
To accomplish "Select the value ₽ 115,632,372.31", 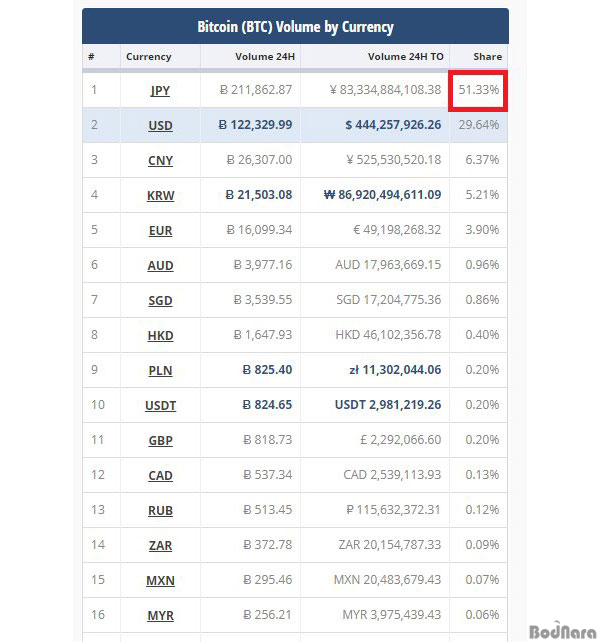I will tap(394, 510).
